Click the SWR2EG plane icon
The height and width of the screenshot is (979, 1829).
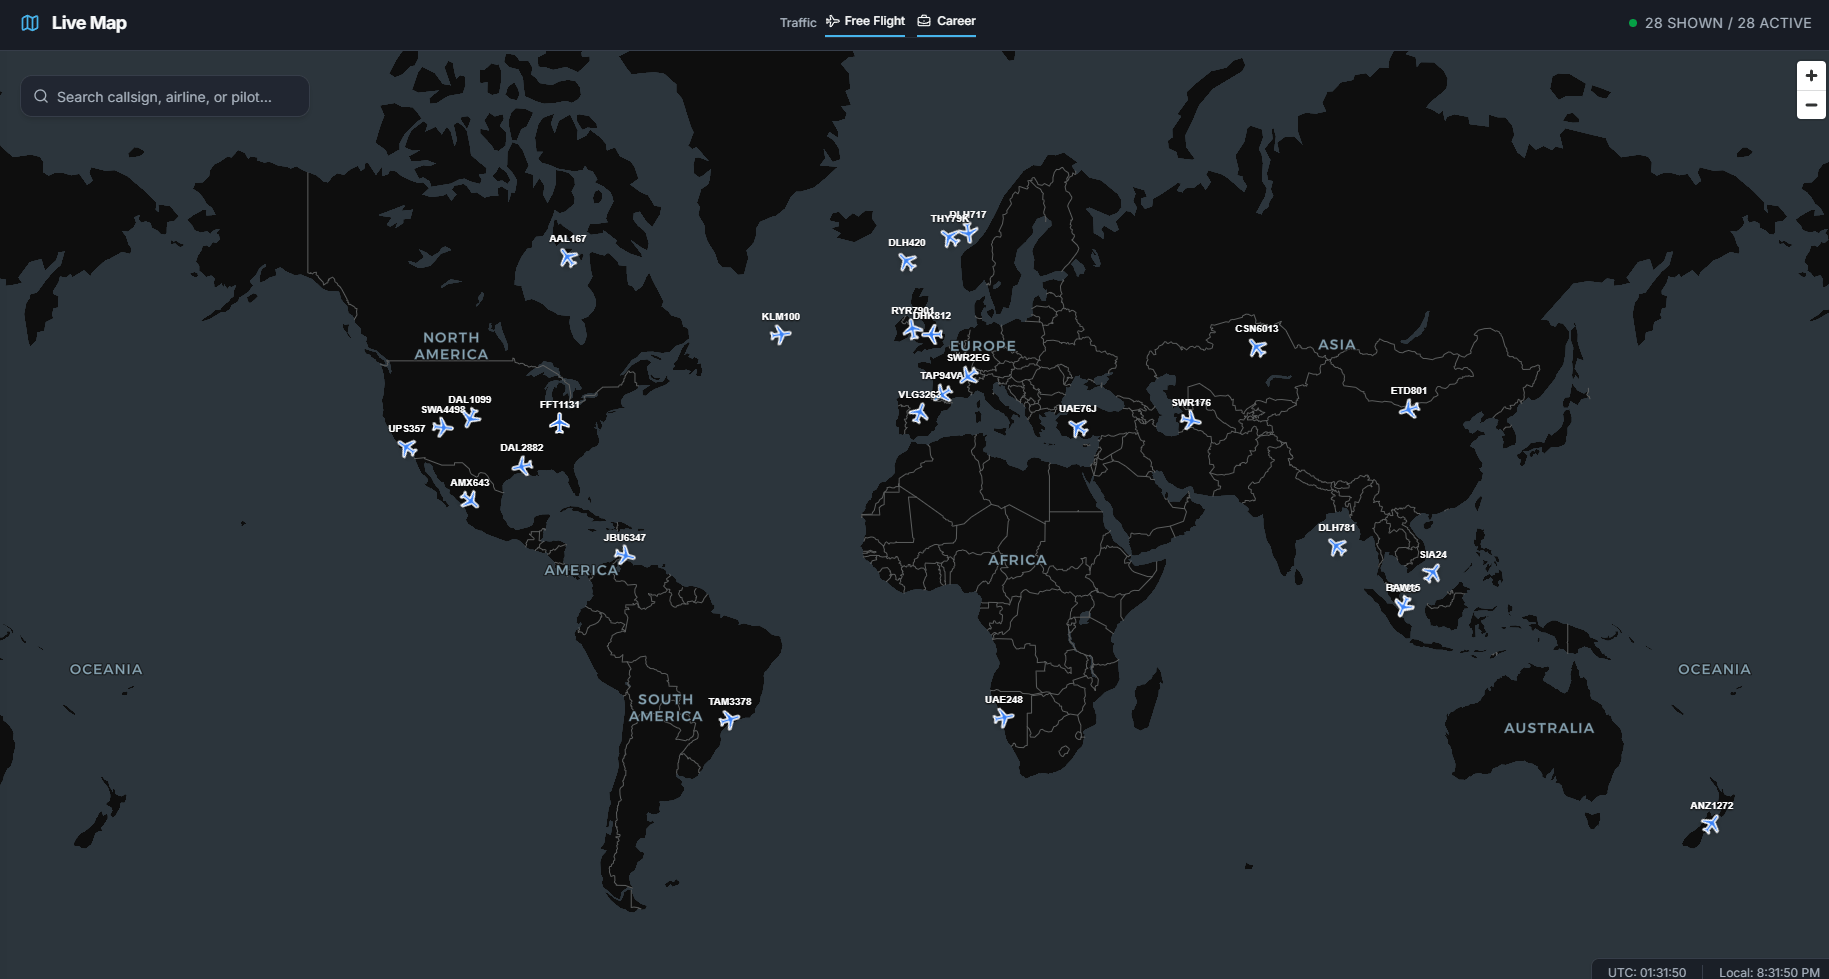click(x=969, y=375)
